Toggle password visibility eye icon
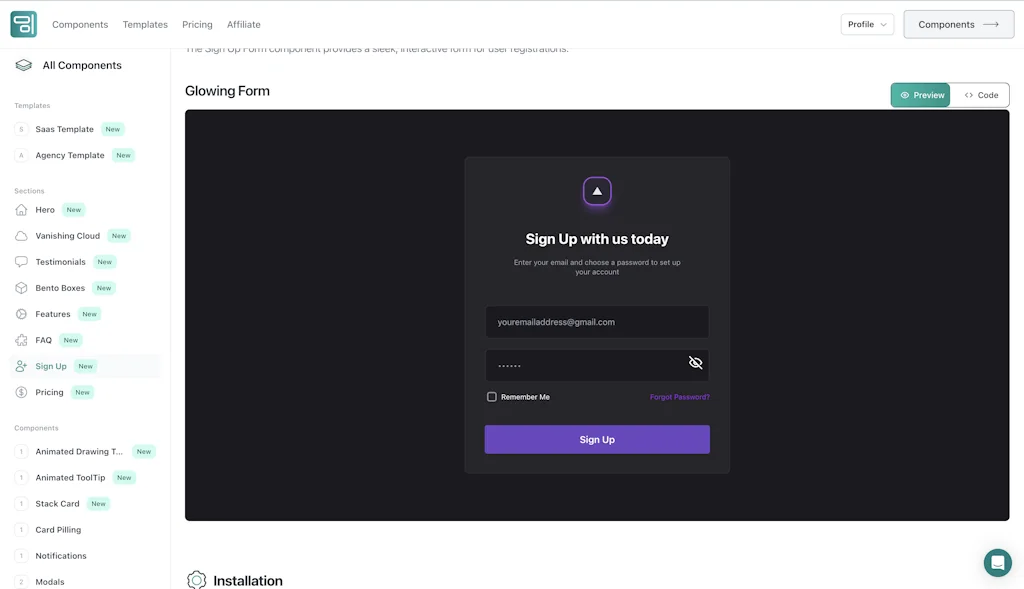The width and height of the screenshot is (1024, 589). coord(696,363)
